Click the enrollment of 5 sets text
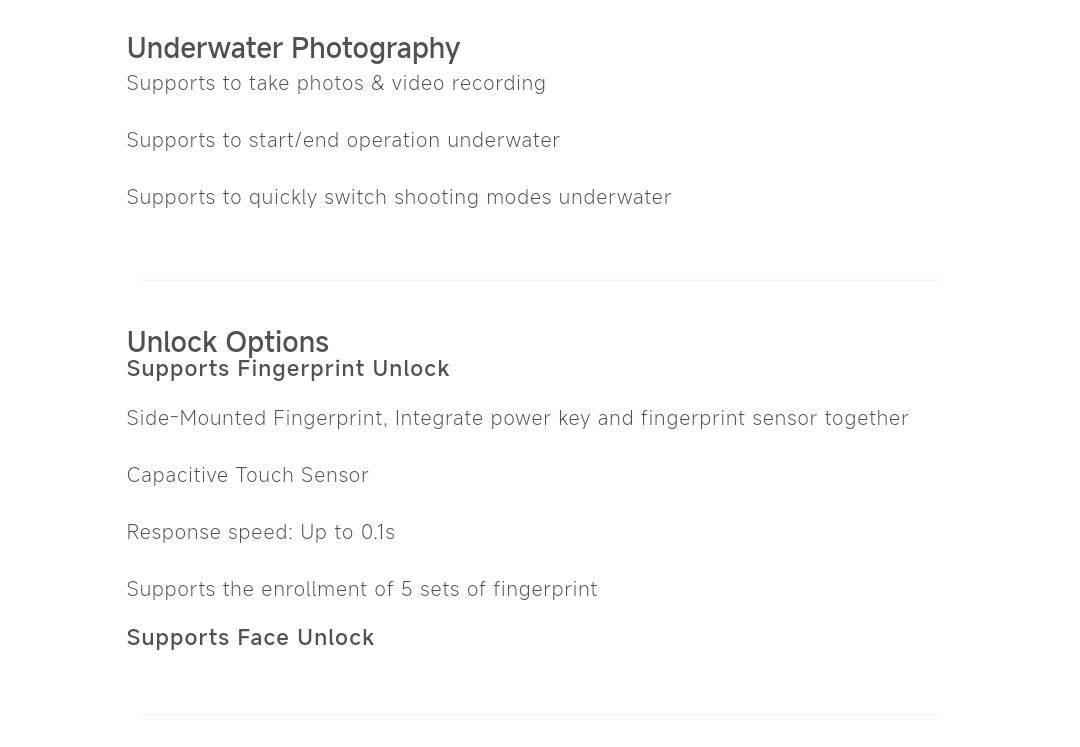This screenshot has height=747, width=1080. 362,589
